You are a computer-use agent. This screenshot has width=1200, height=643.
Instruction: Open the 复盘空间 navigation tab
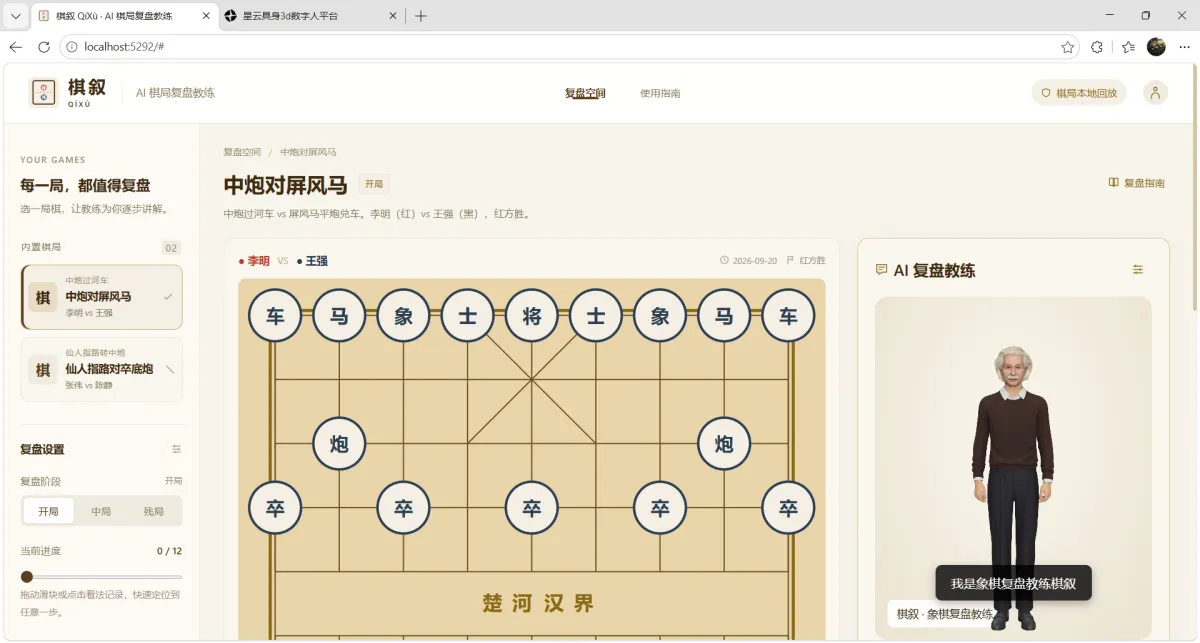(x=585, y=93)
